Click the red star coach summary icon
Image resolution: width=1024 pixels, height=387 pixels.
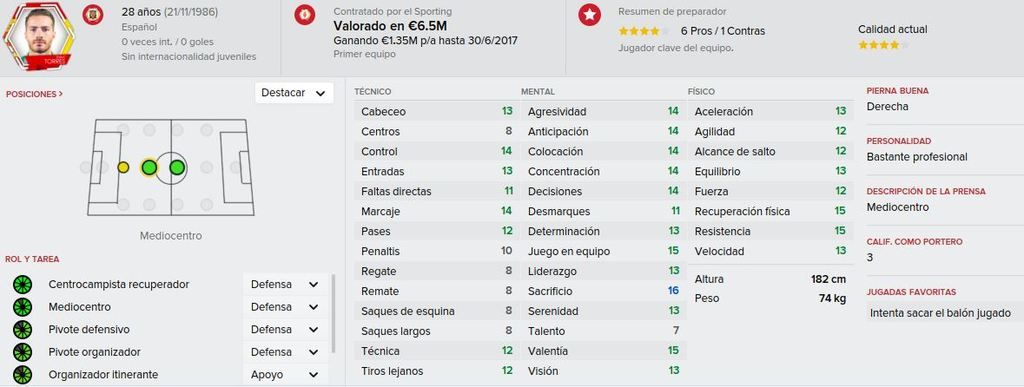[x=590, y=14]
